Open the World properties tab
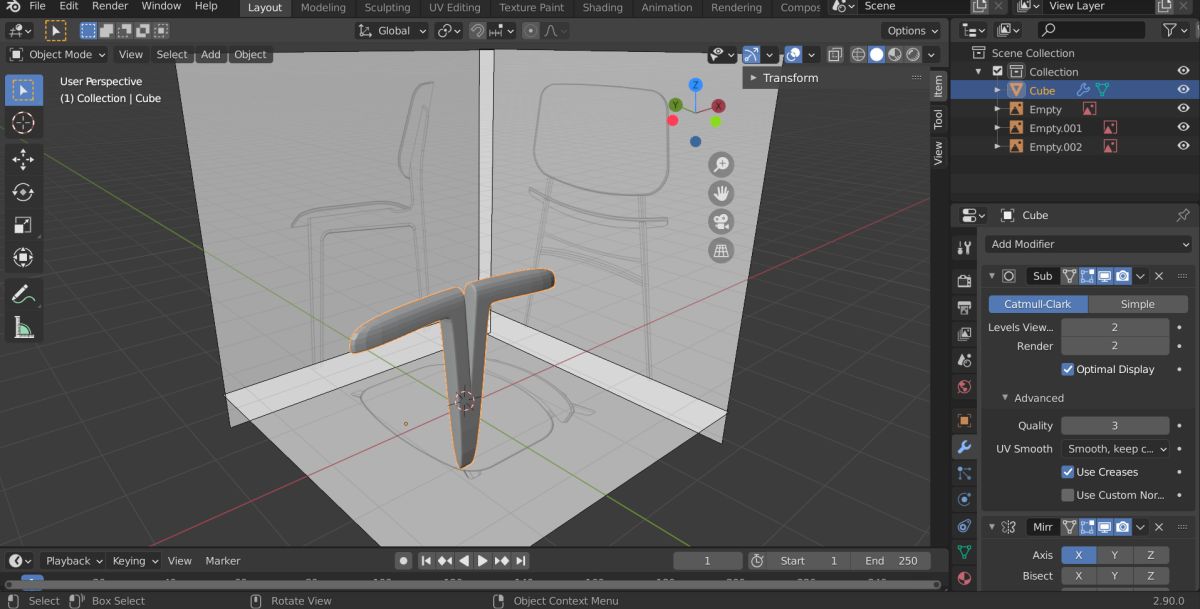The width and height of the screenshot is (1200, 609). pyautogui.click(x=964, y=387)
